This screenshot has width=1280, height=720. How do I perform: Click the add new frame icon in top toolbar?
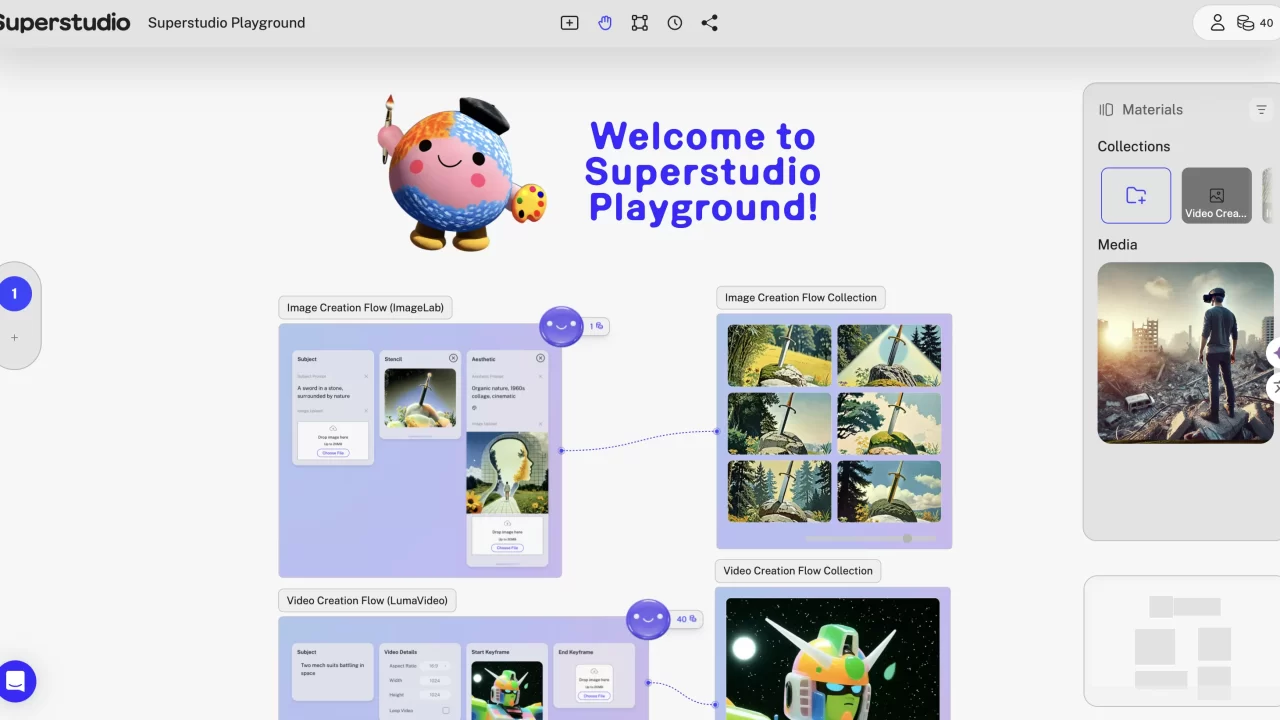pyautogui.click(x=569, y=23)
